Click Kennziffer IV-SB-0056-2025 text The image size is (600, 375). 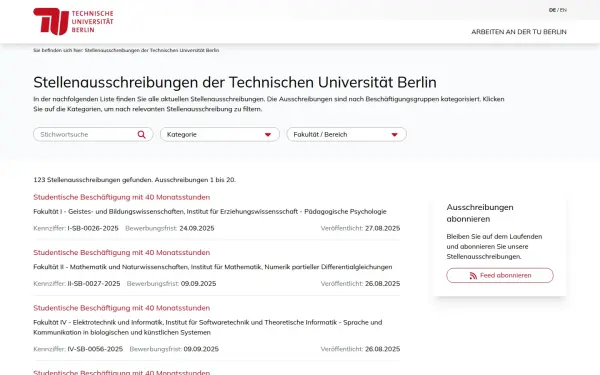(x=95, y=349)
